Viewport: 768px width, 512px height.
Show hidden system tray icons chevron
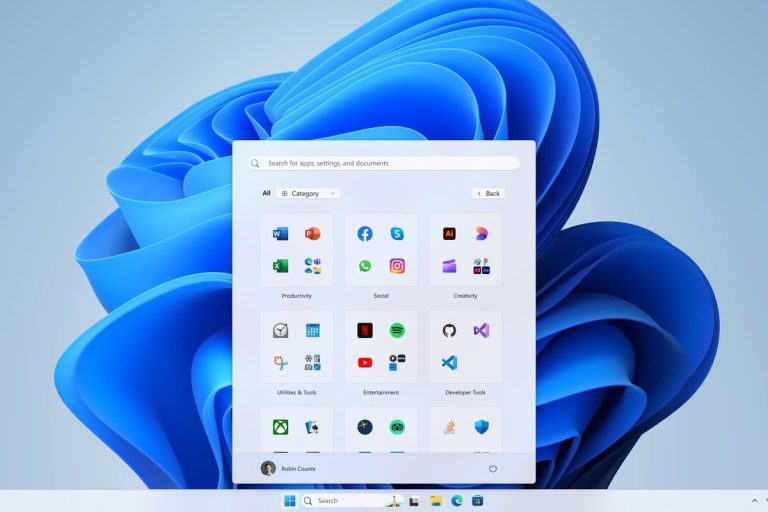tap(754, 501)
